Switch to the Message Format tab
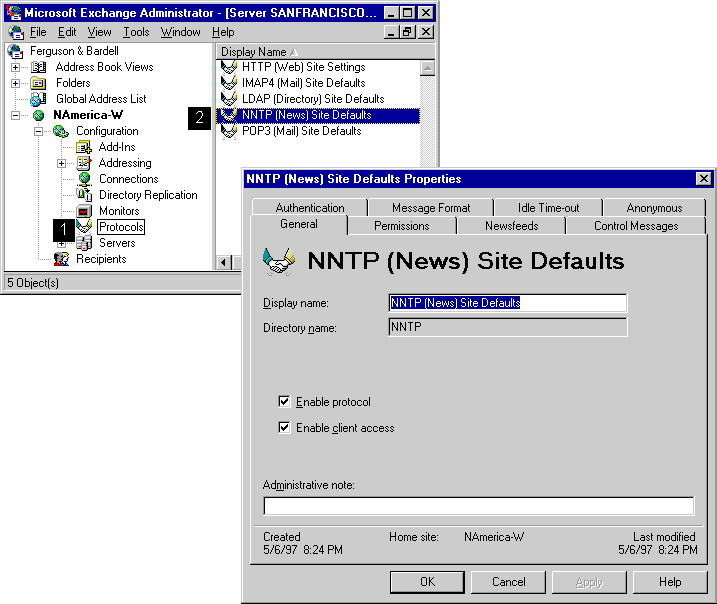The image size is (717, 604). (x=431, y=208)
